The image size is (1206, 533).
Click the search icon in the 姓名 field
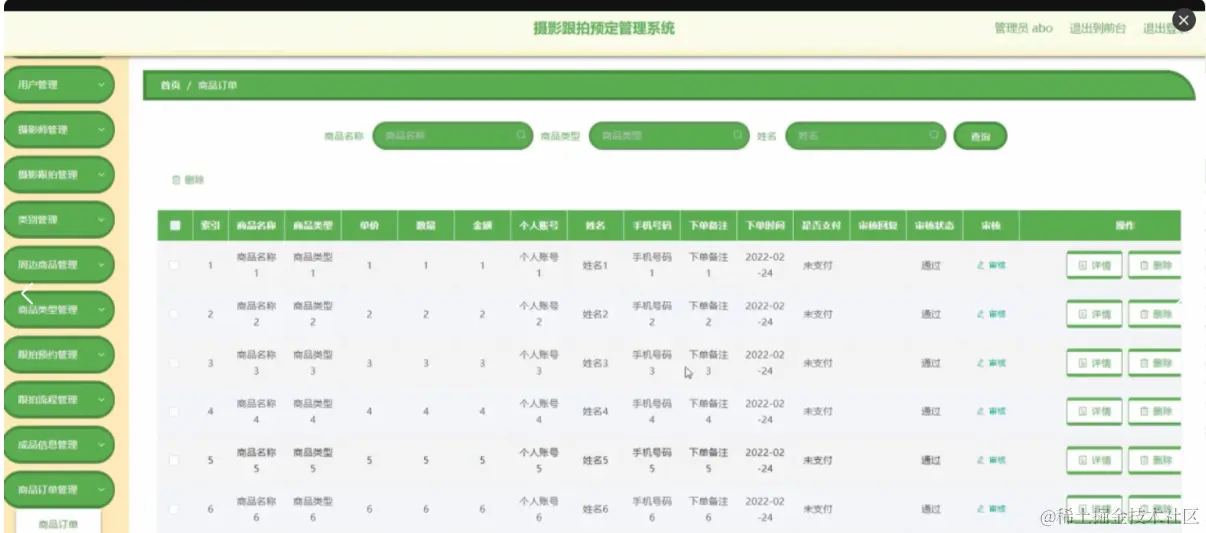pyautogui.click(x=934, y=134)
